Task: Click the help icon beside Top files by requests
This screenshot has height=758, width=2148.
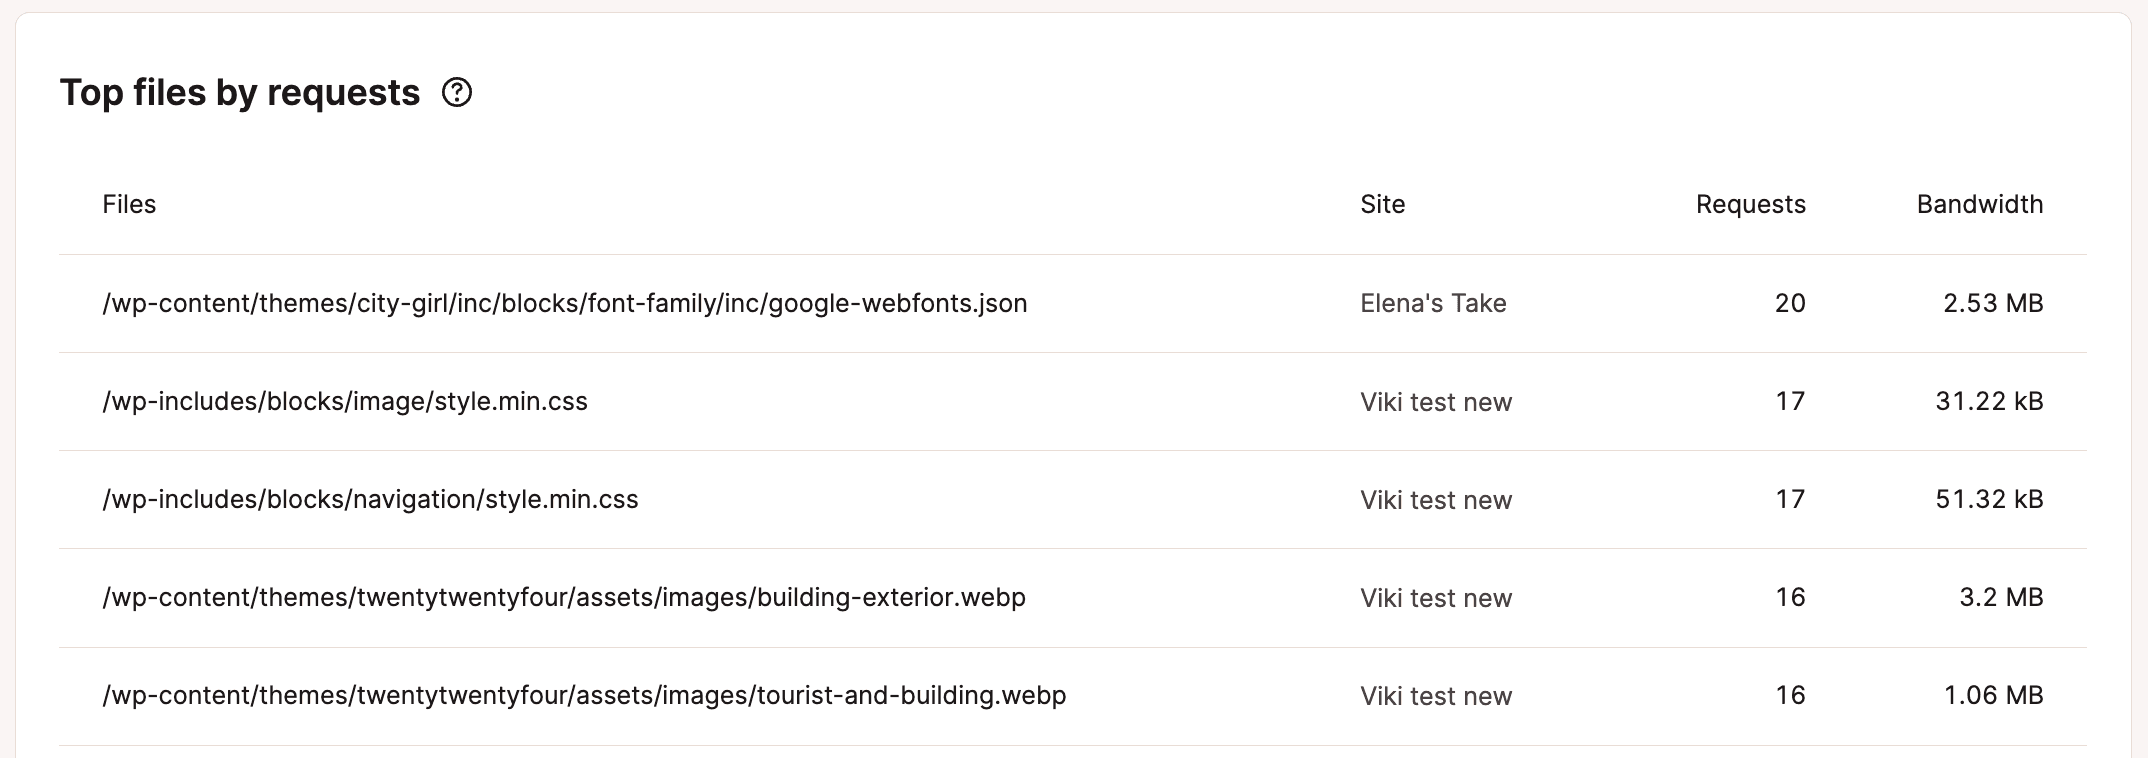Action: coord(457,93)
